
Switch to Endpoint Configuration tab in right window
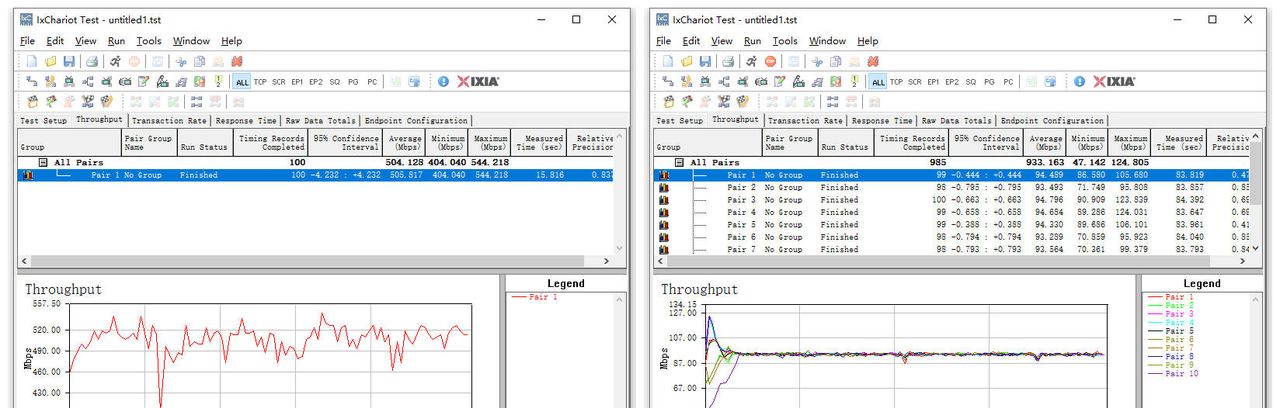(1052, 121)
